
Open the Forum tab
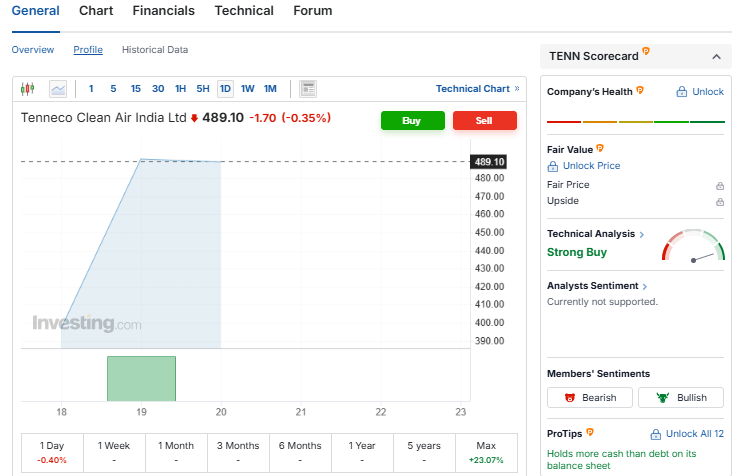point(313,11)
